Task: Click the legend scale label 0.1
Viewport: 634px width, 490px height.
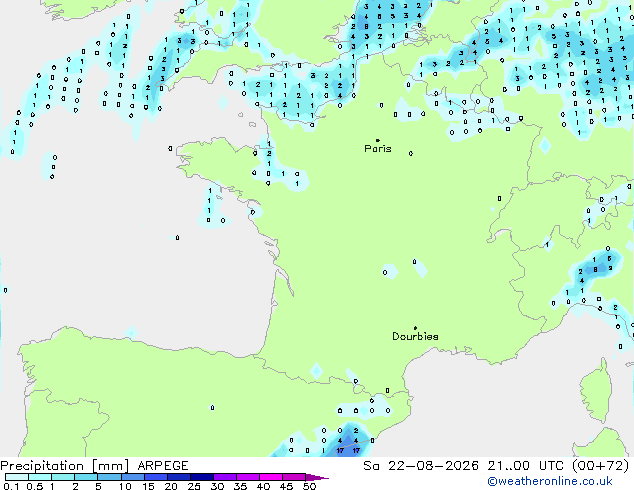Action: click(x=11, y=486)
